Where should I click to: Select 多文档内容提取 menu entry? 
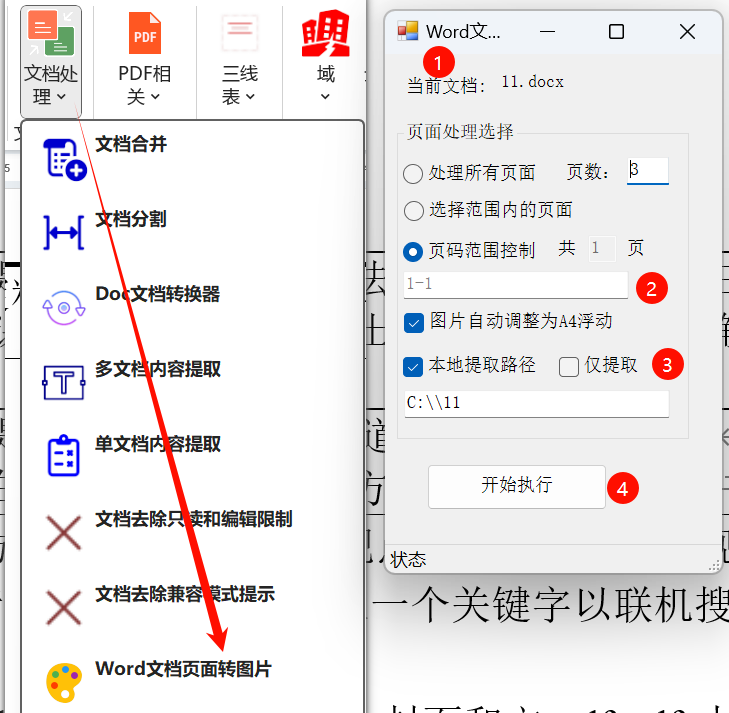click(158, 369)
